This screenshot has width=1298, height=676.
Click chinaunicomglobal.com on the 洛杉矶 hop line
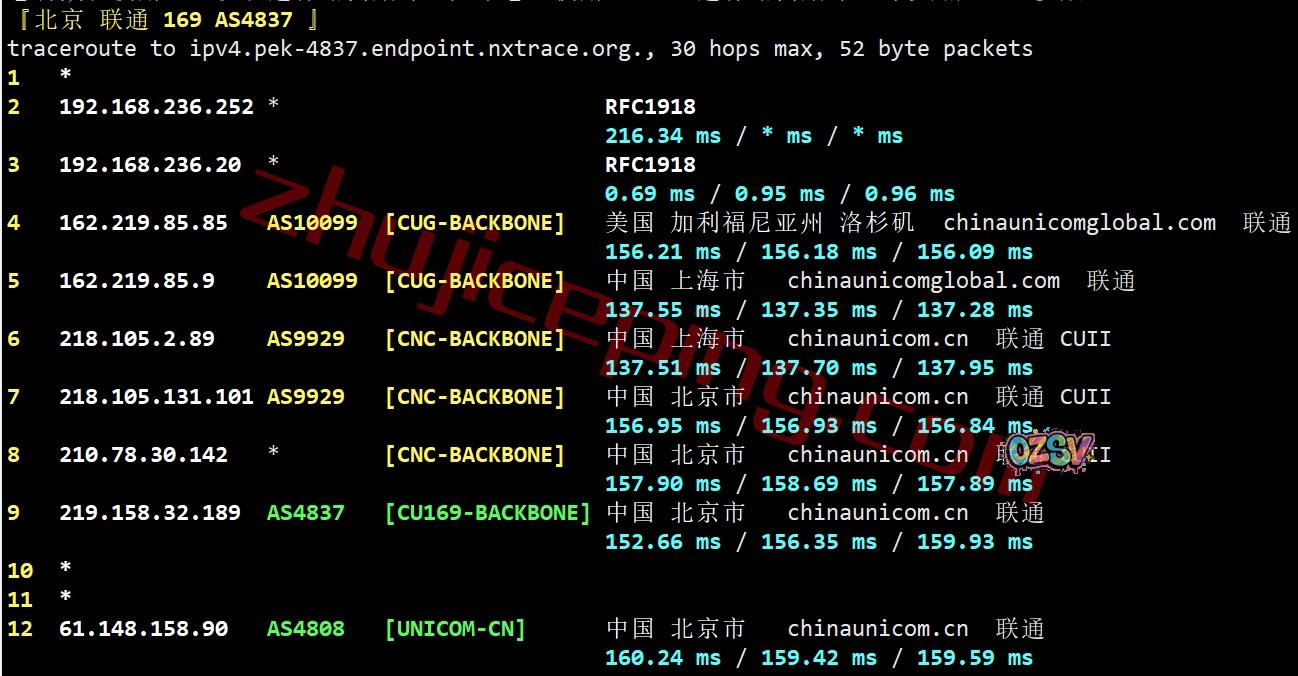coord(1079,222)
